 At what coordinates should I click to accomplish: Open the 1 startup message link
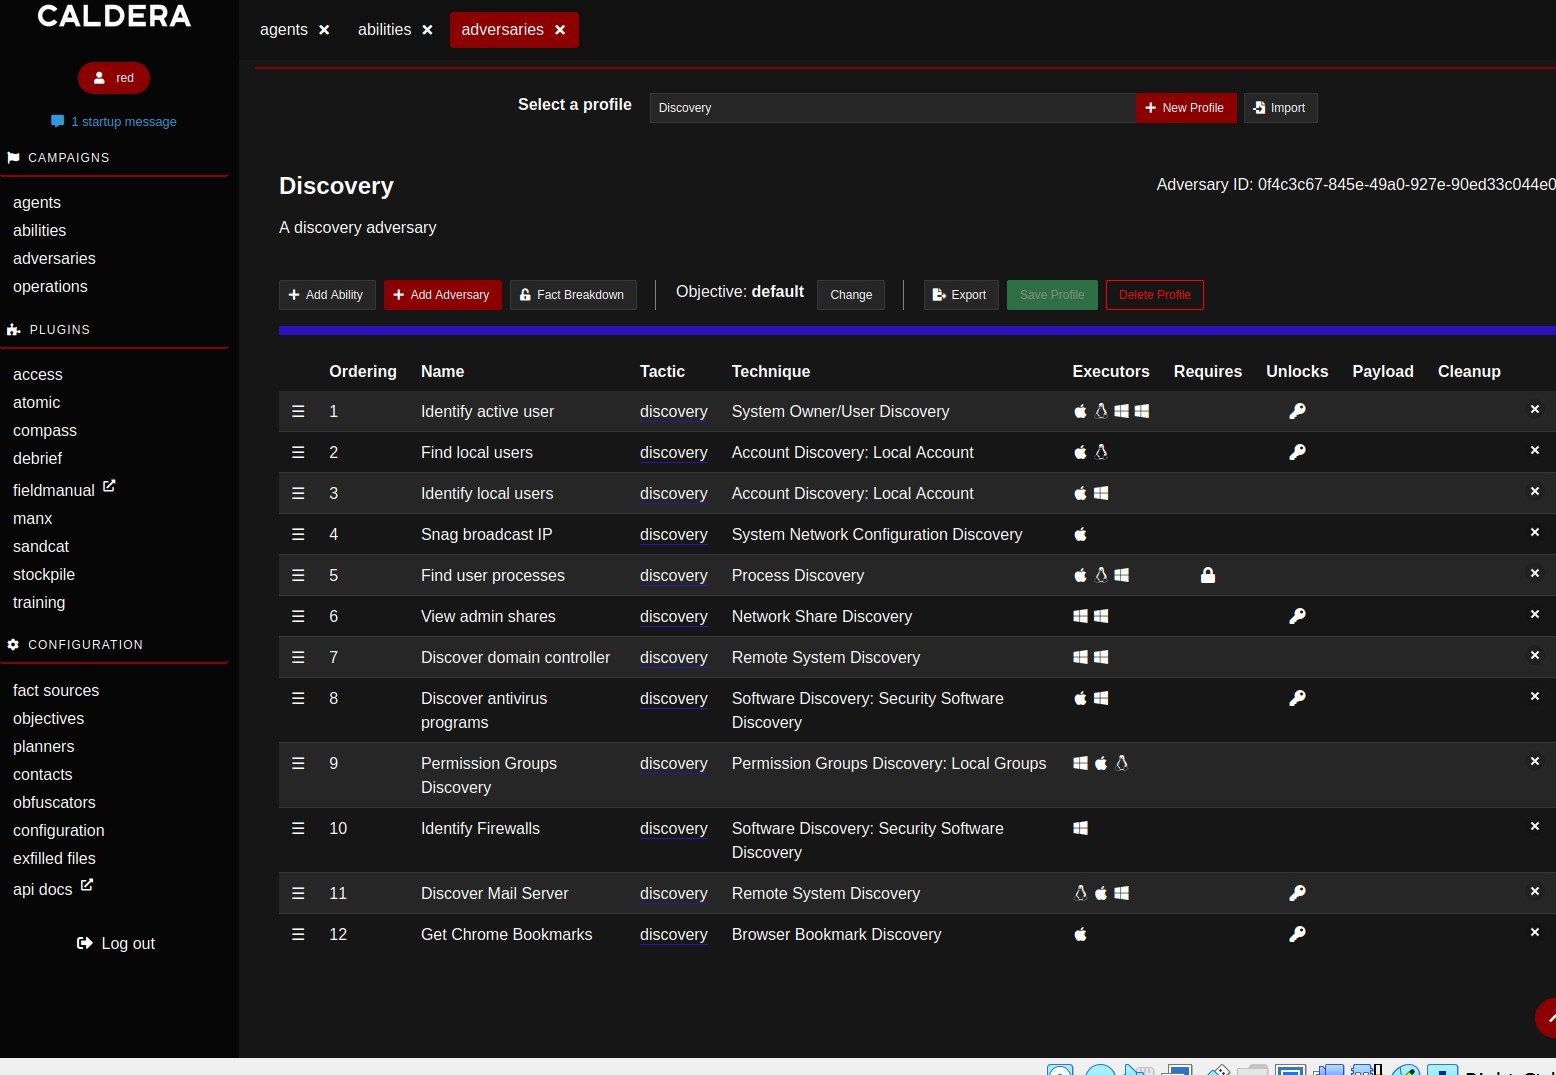tap(114, 121)
